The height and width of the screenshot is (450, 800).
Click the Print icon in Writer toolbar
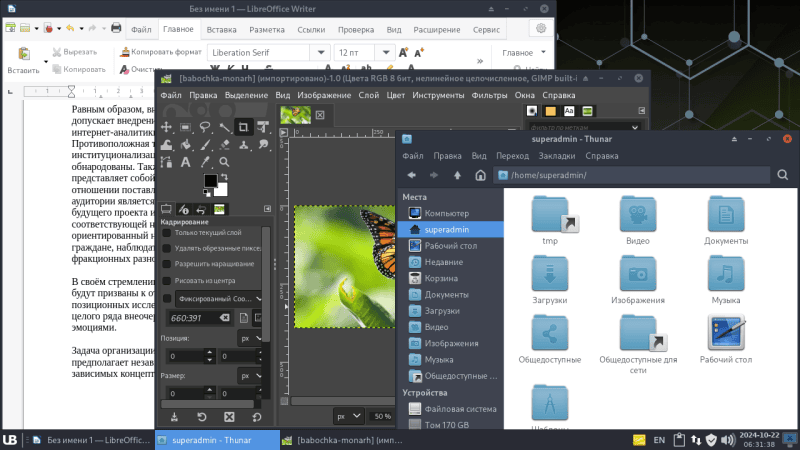tap(116, 29)
